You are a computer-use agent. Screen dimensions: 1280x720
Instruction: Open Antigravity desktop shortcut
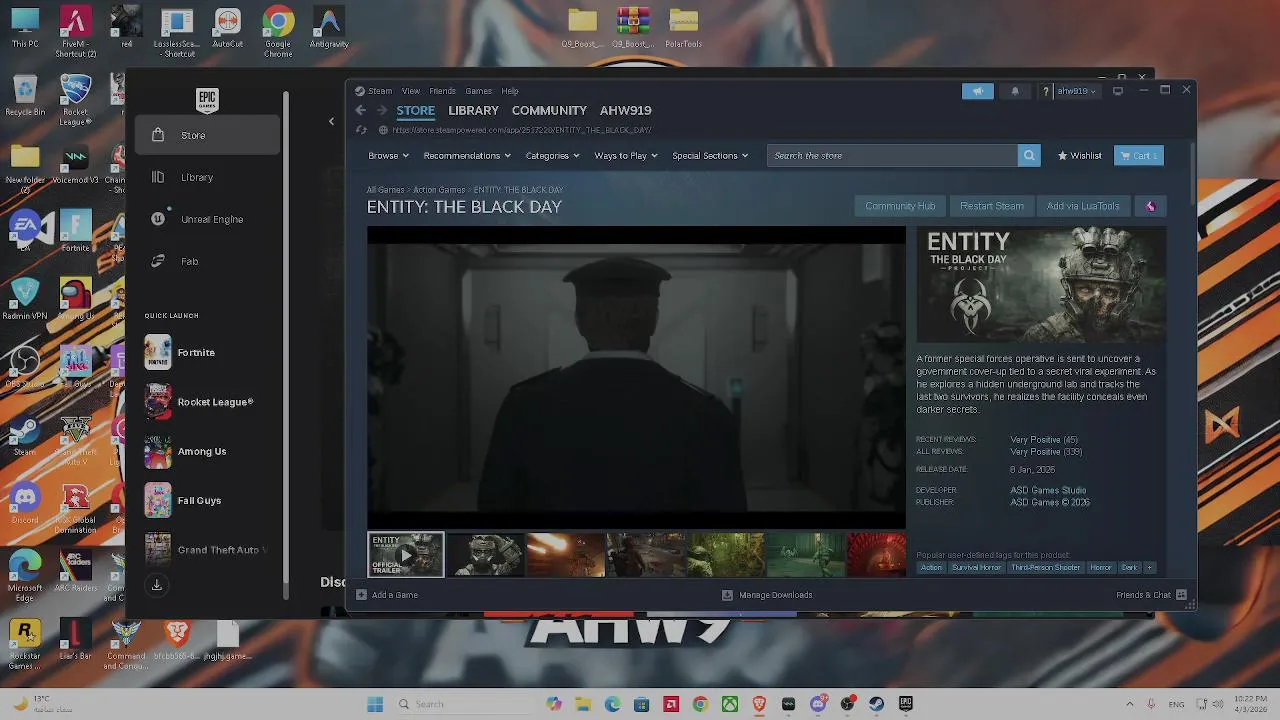[329, 28]
